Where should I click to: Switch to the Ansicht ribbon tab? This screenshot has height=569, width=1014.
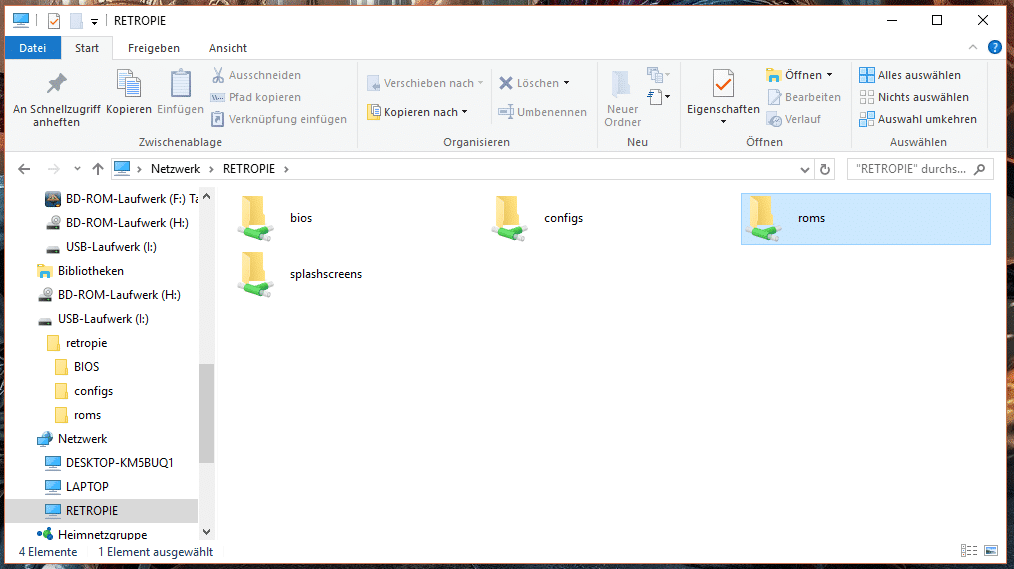click(228, 48)
